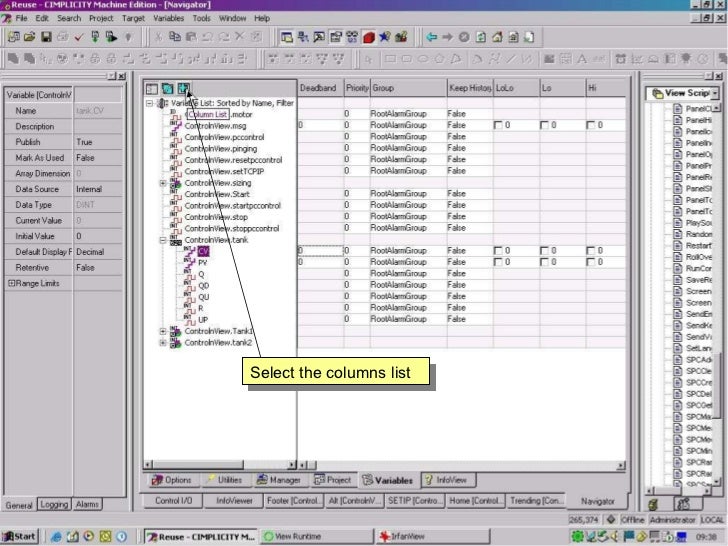Open the Control I/O window tab

tap(174, 500)
